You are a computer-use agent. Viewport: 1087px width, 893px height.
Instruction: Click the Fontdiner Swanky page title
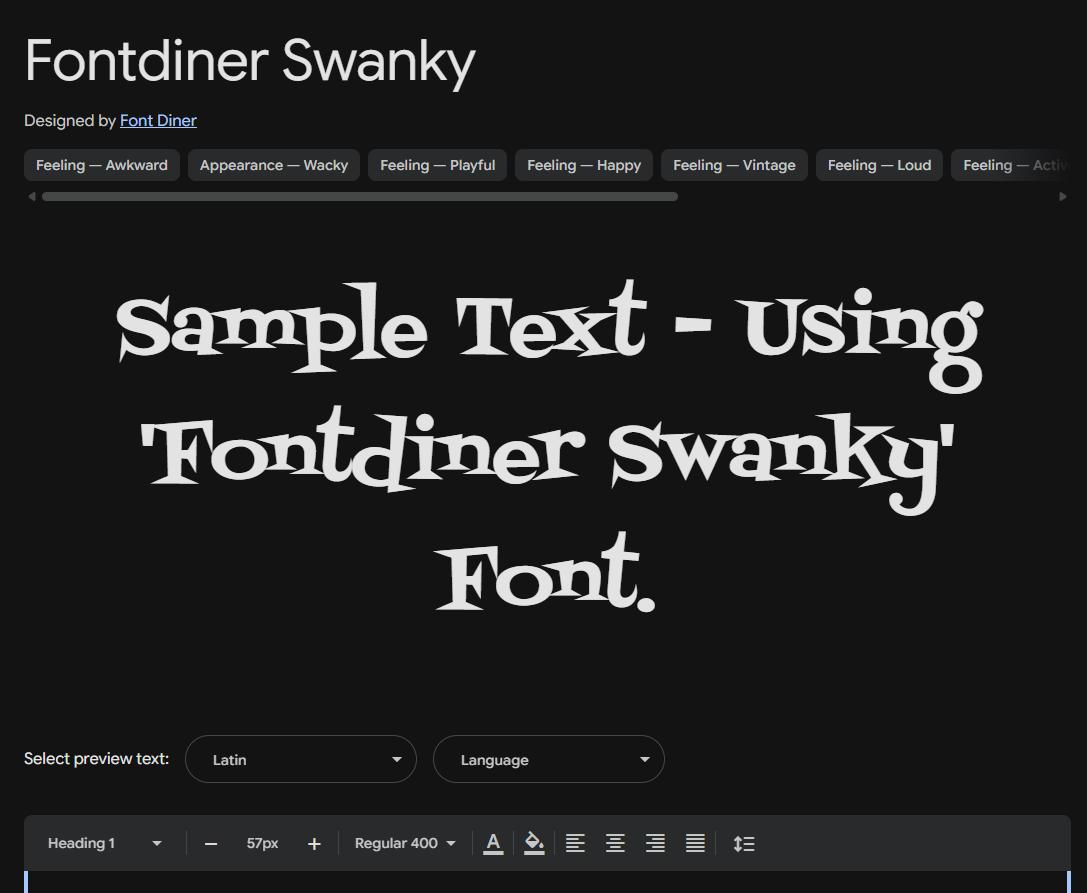coord(250,61)
